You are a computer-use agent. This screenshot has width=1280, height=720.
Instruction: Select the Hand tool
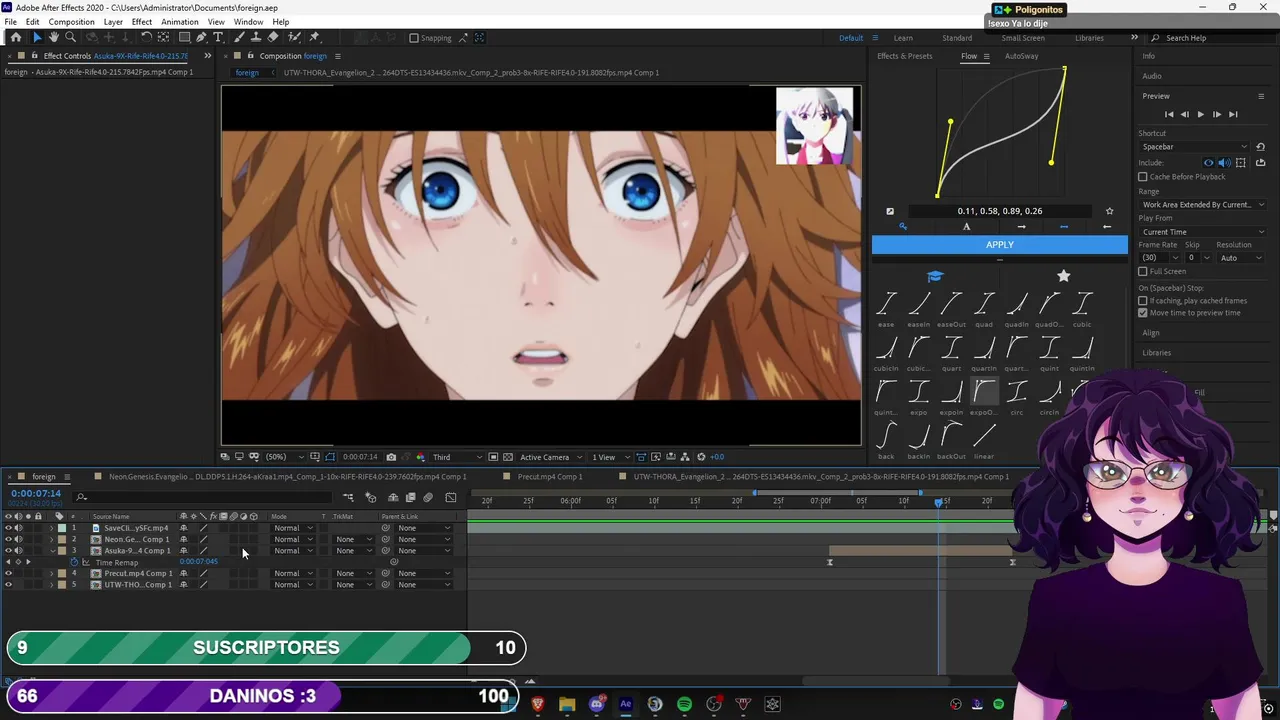tap(54, 37)
